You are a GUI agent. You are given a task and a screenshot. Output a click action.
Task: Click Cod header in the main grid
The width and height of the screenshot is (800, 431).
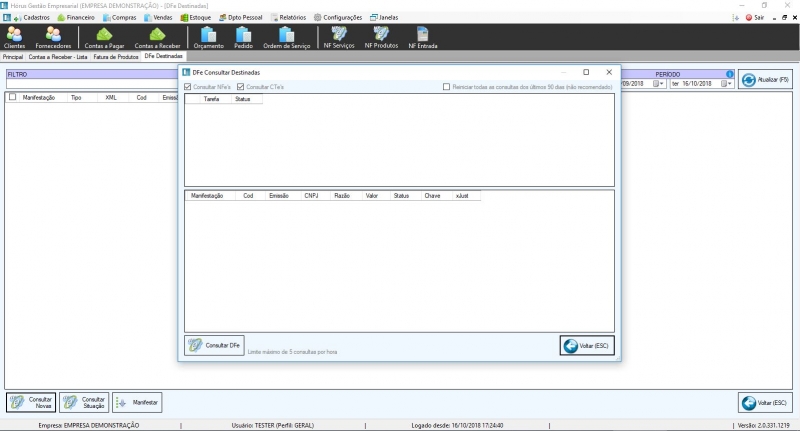[x=141, y=97]
